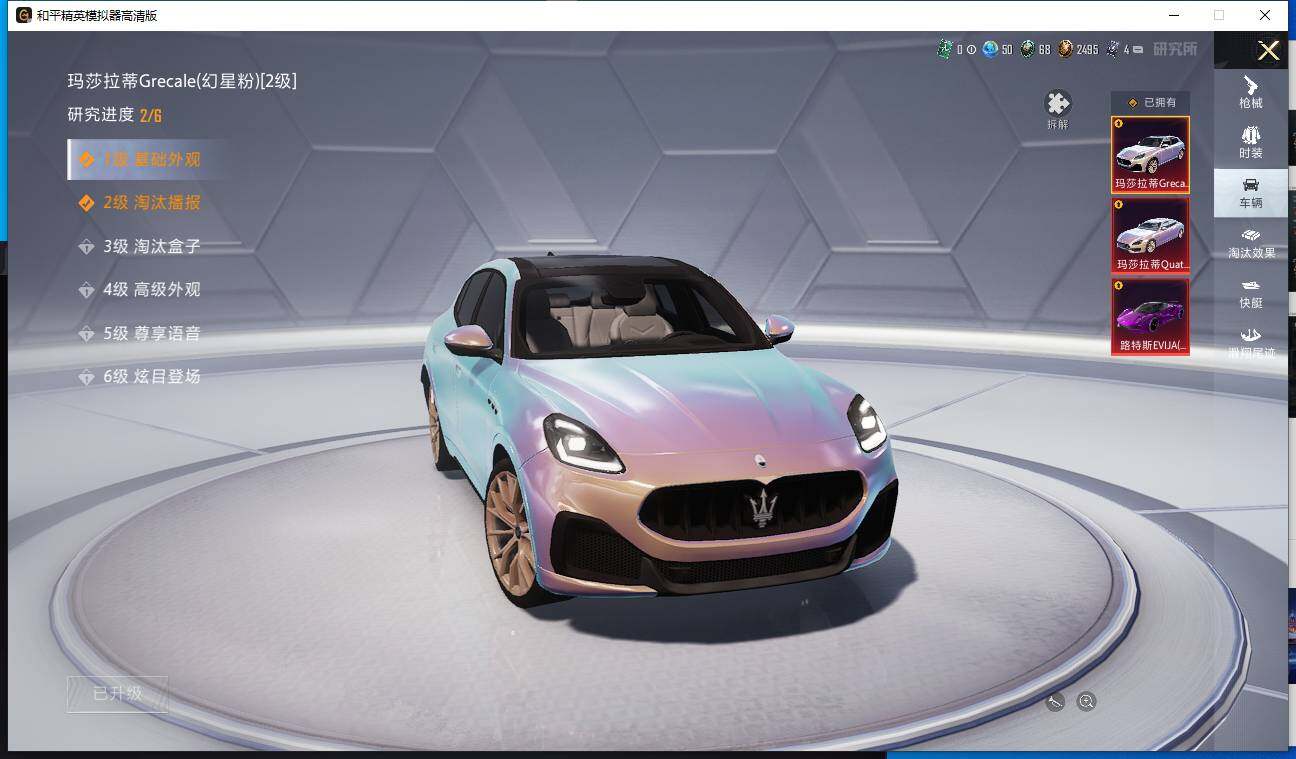Click the magnifier zoom icon
The width and height of the screenshot is (1296, 759).
(1087, 702)
